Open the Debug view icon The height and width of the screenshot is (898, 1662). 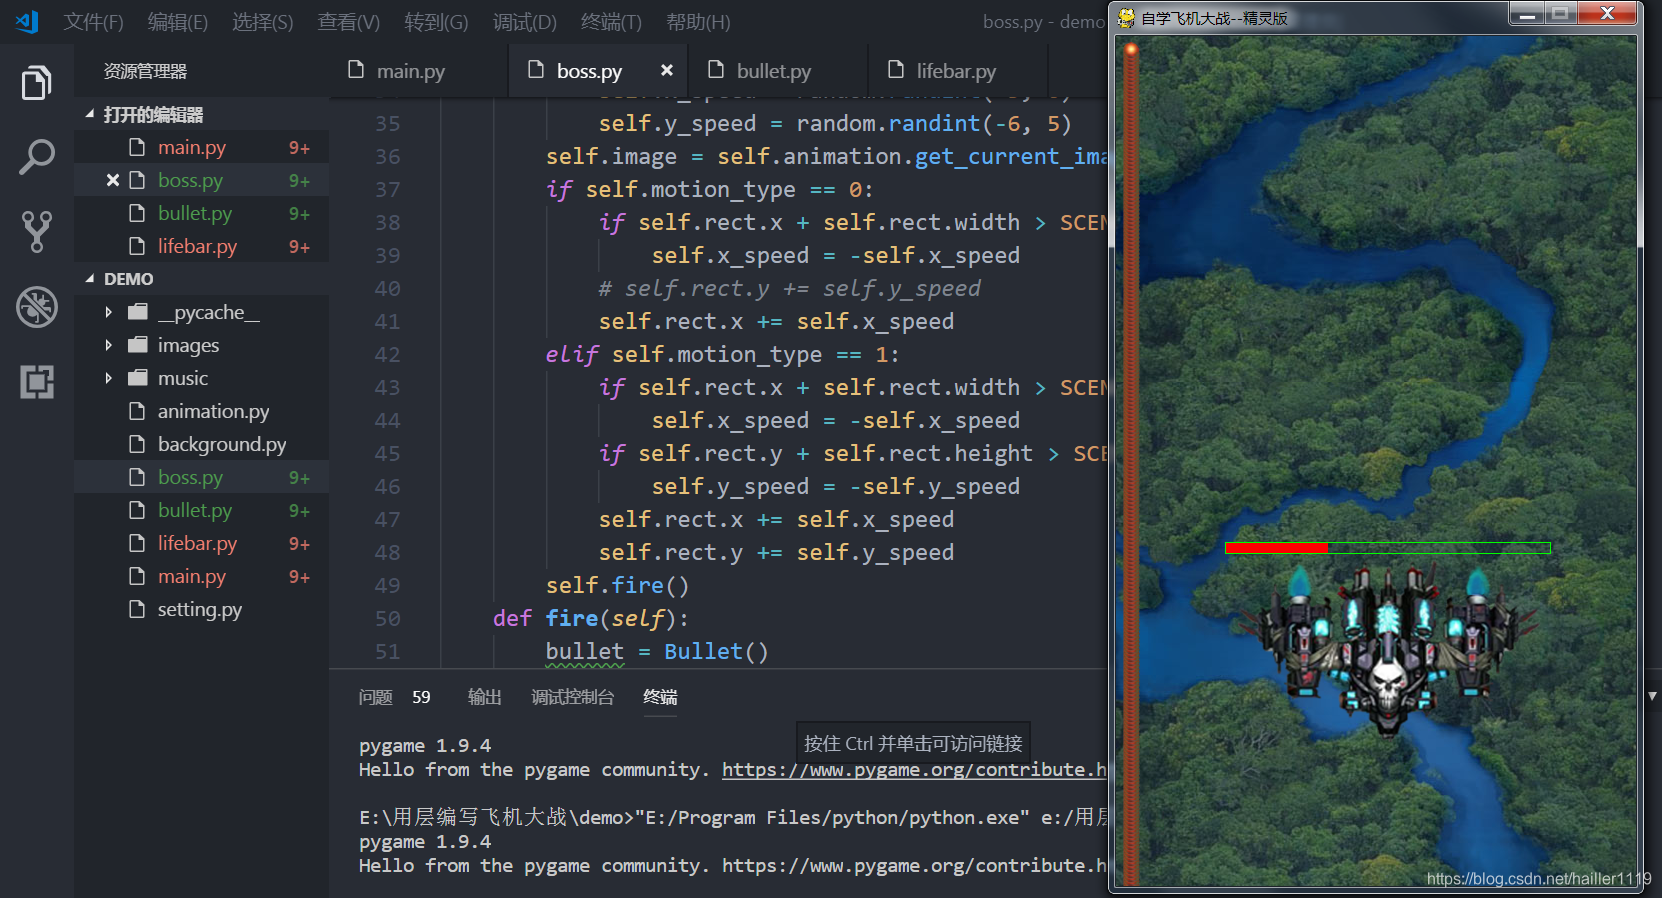[x=37, y=307]
